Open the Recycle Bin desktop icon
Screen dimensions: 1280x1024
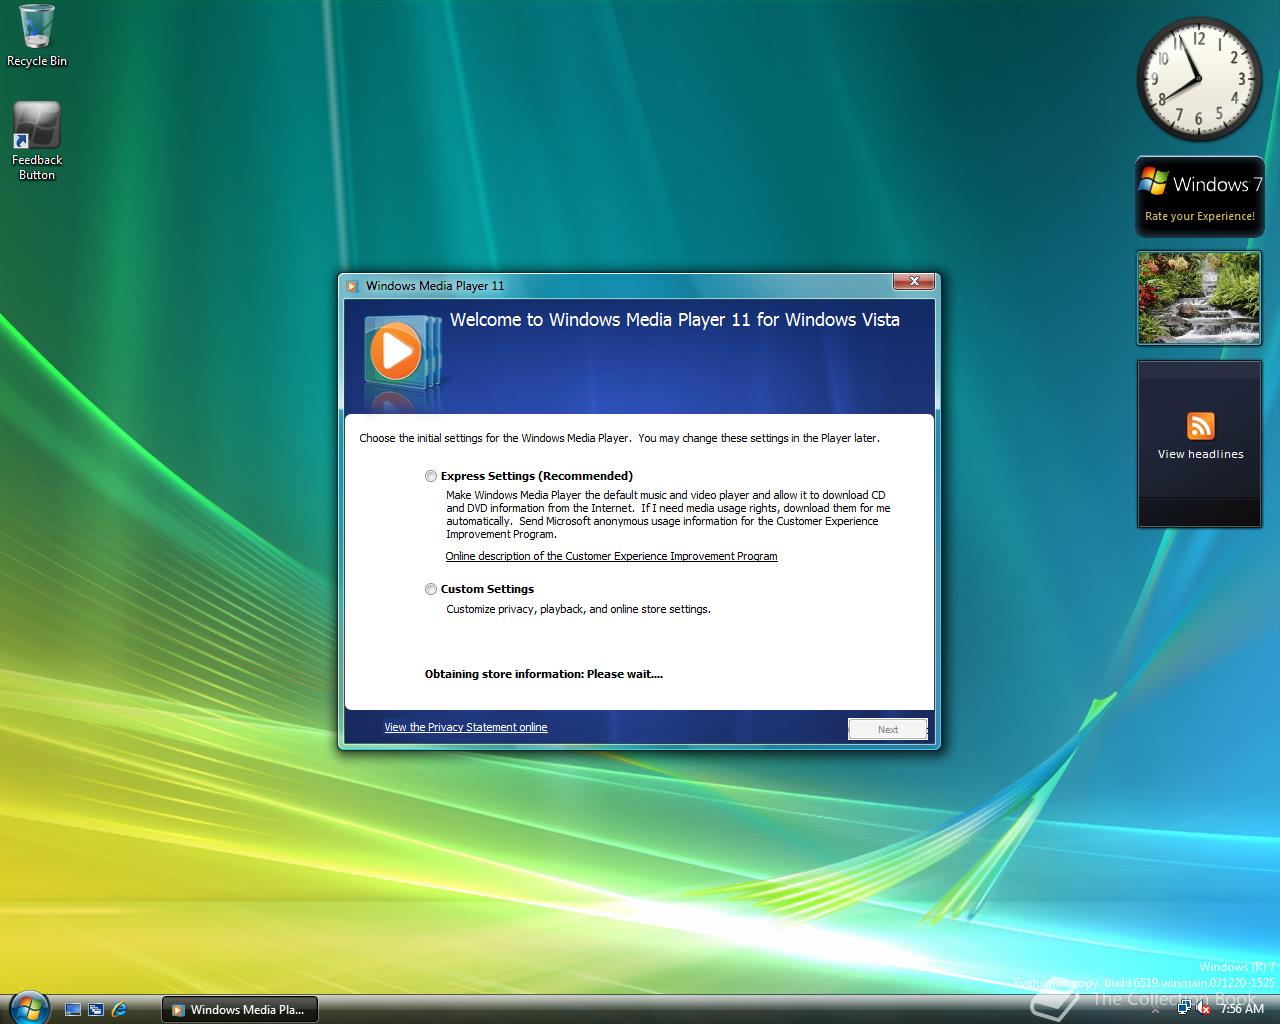(37, 36)
